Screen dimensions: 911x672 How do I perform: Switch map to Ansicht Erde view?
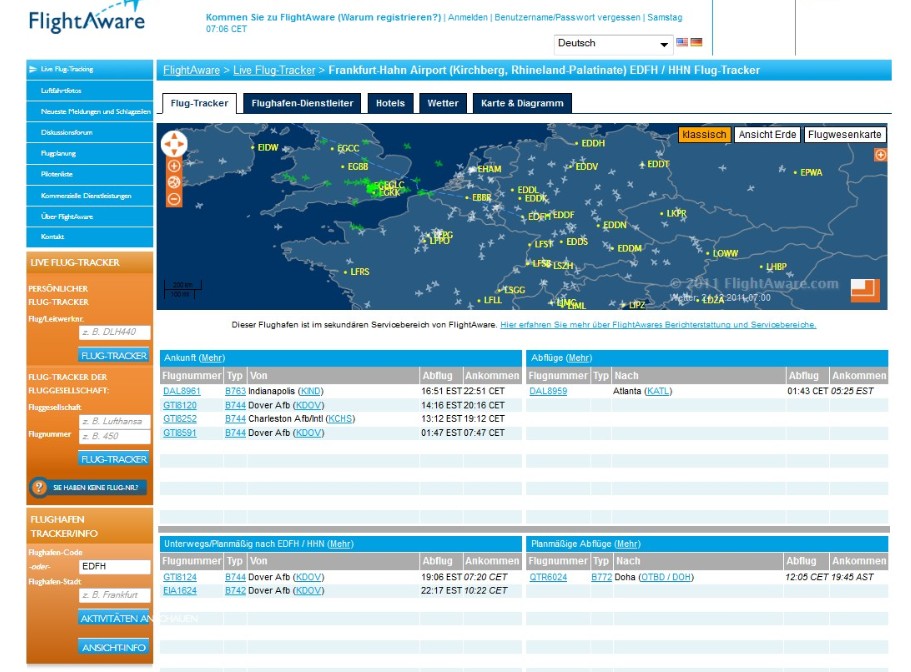(x=767, y=134)
